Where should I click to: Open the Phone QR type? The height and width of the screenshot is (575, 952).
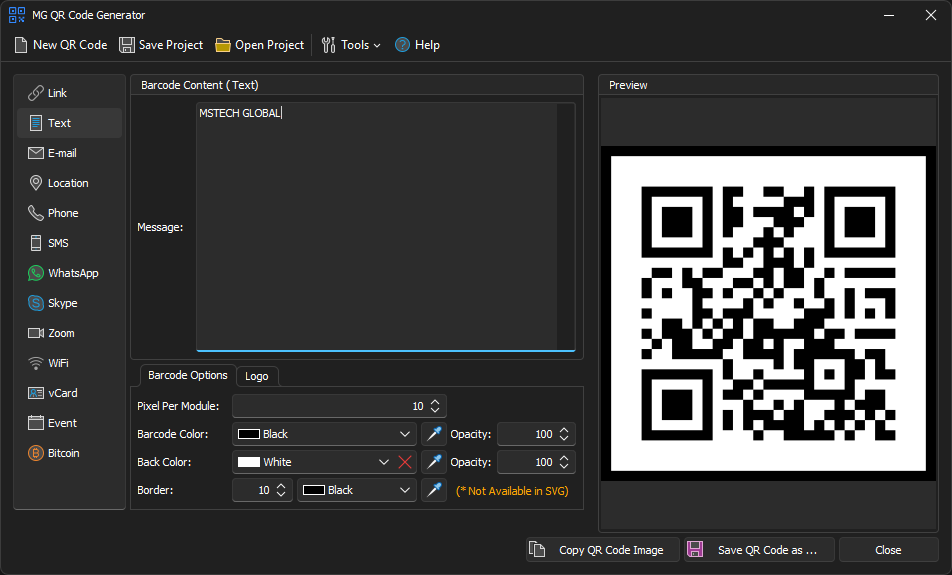69,213
